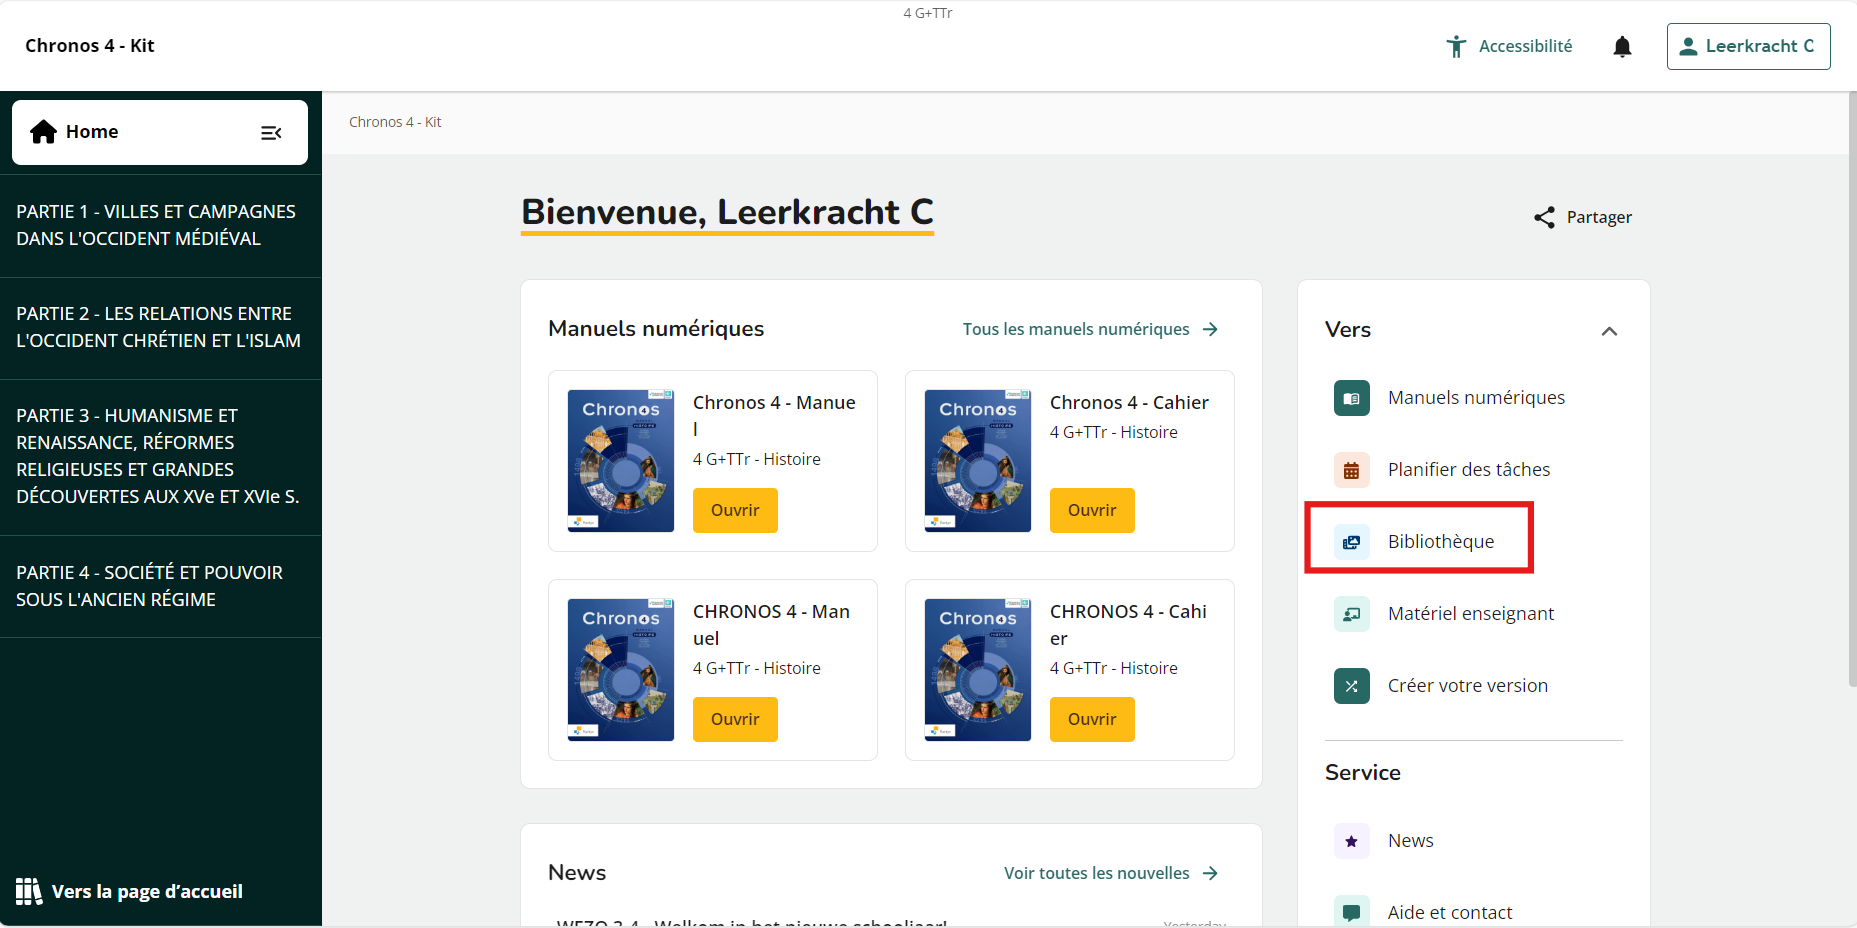Click the Bibliothèque link
The width and height of the screenshot is (1857, 928).
tap(1441, 542)
